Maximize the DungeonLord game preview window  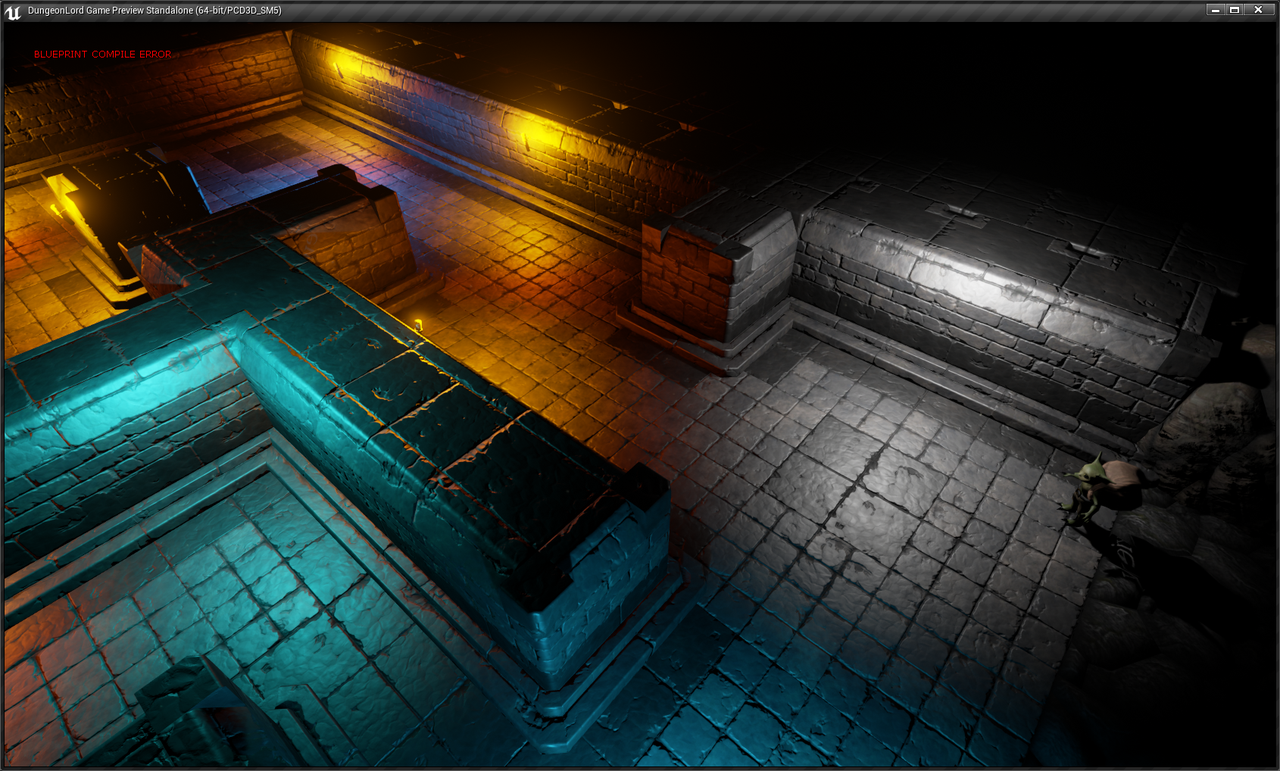click(1235, 9)
